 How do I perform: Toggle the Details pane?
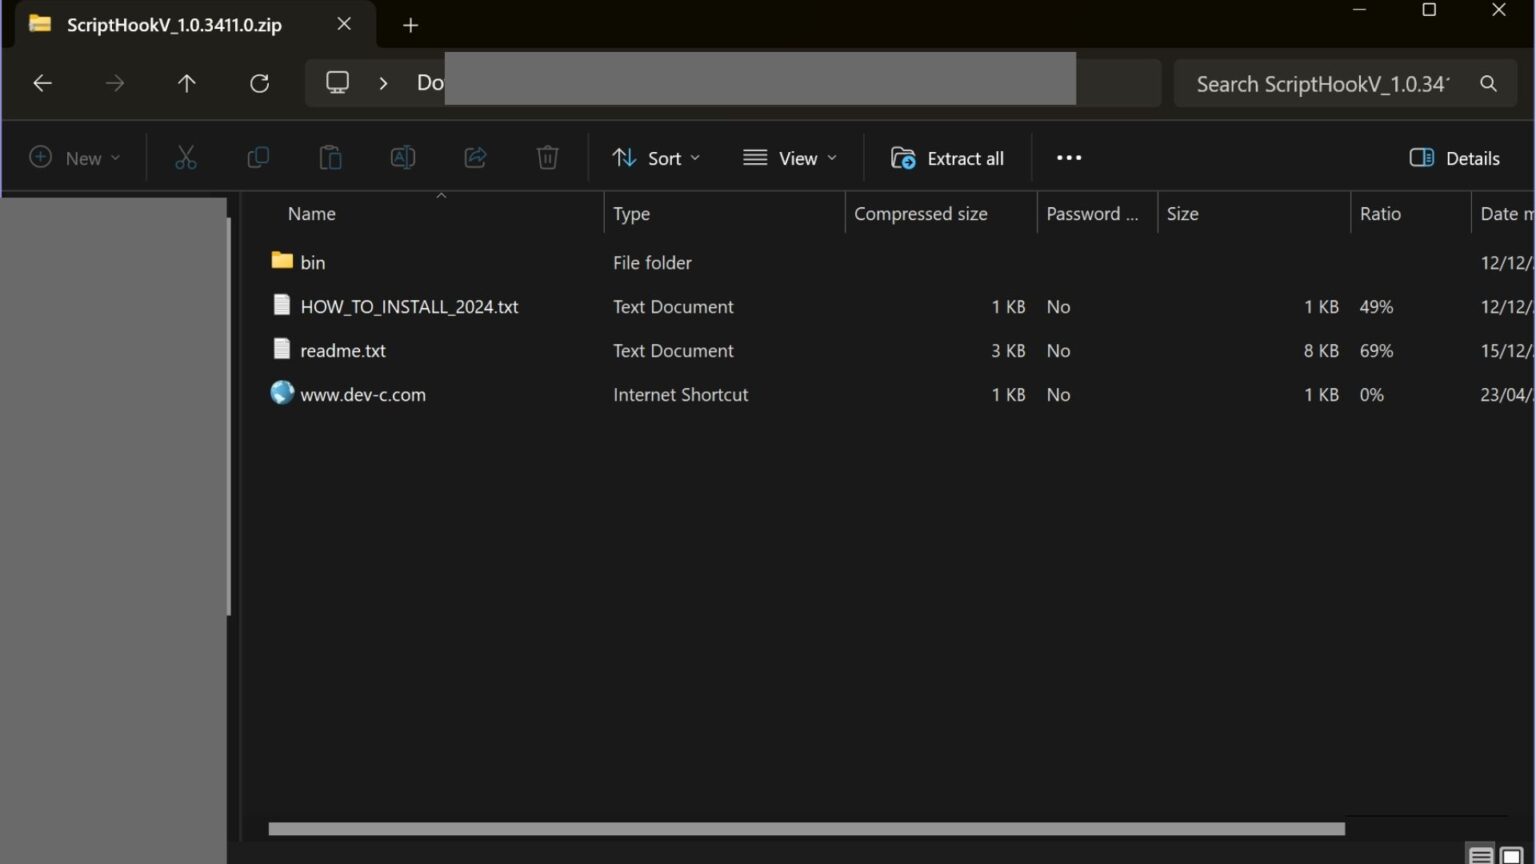coord(1454,158)
